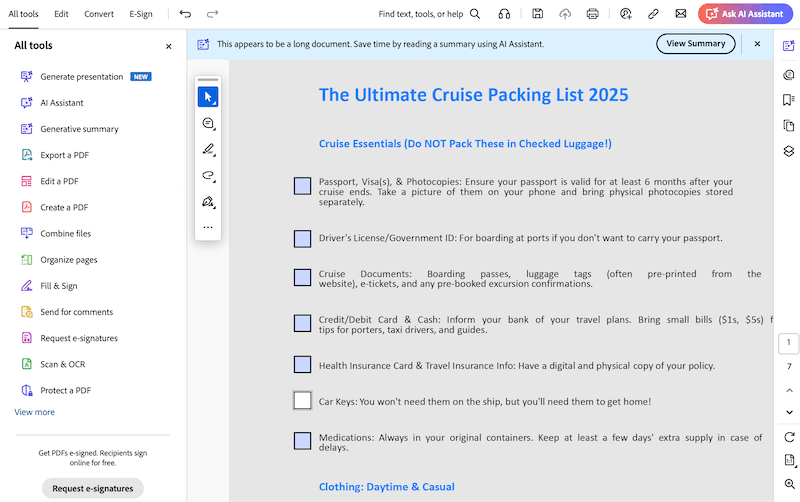Select the arrow selection tool

(x=208, y=97)
